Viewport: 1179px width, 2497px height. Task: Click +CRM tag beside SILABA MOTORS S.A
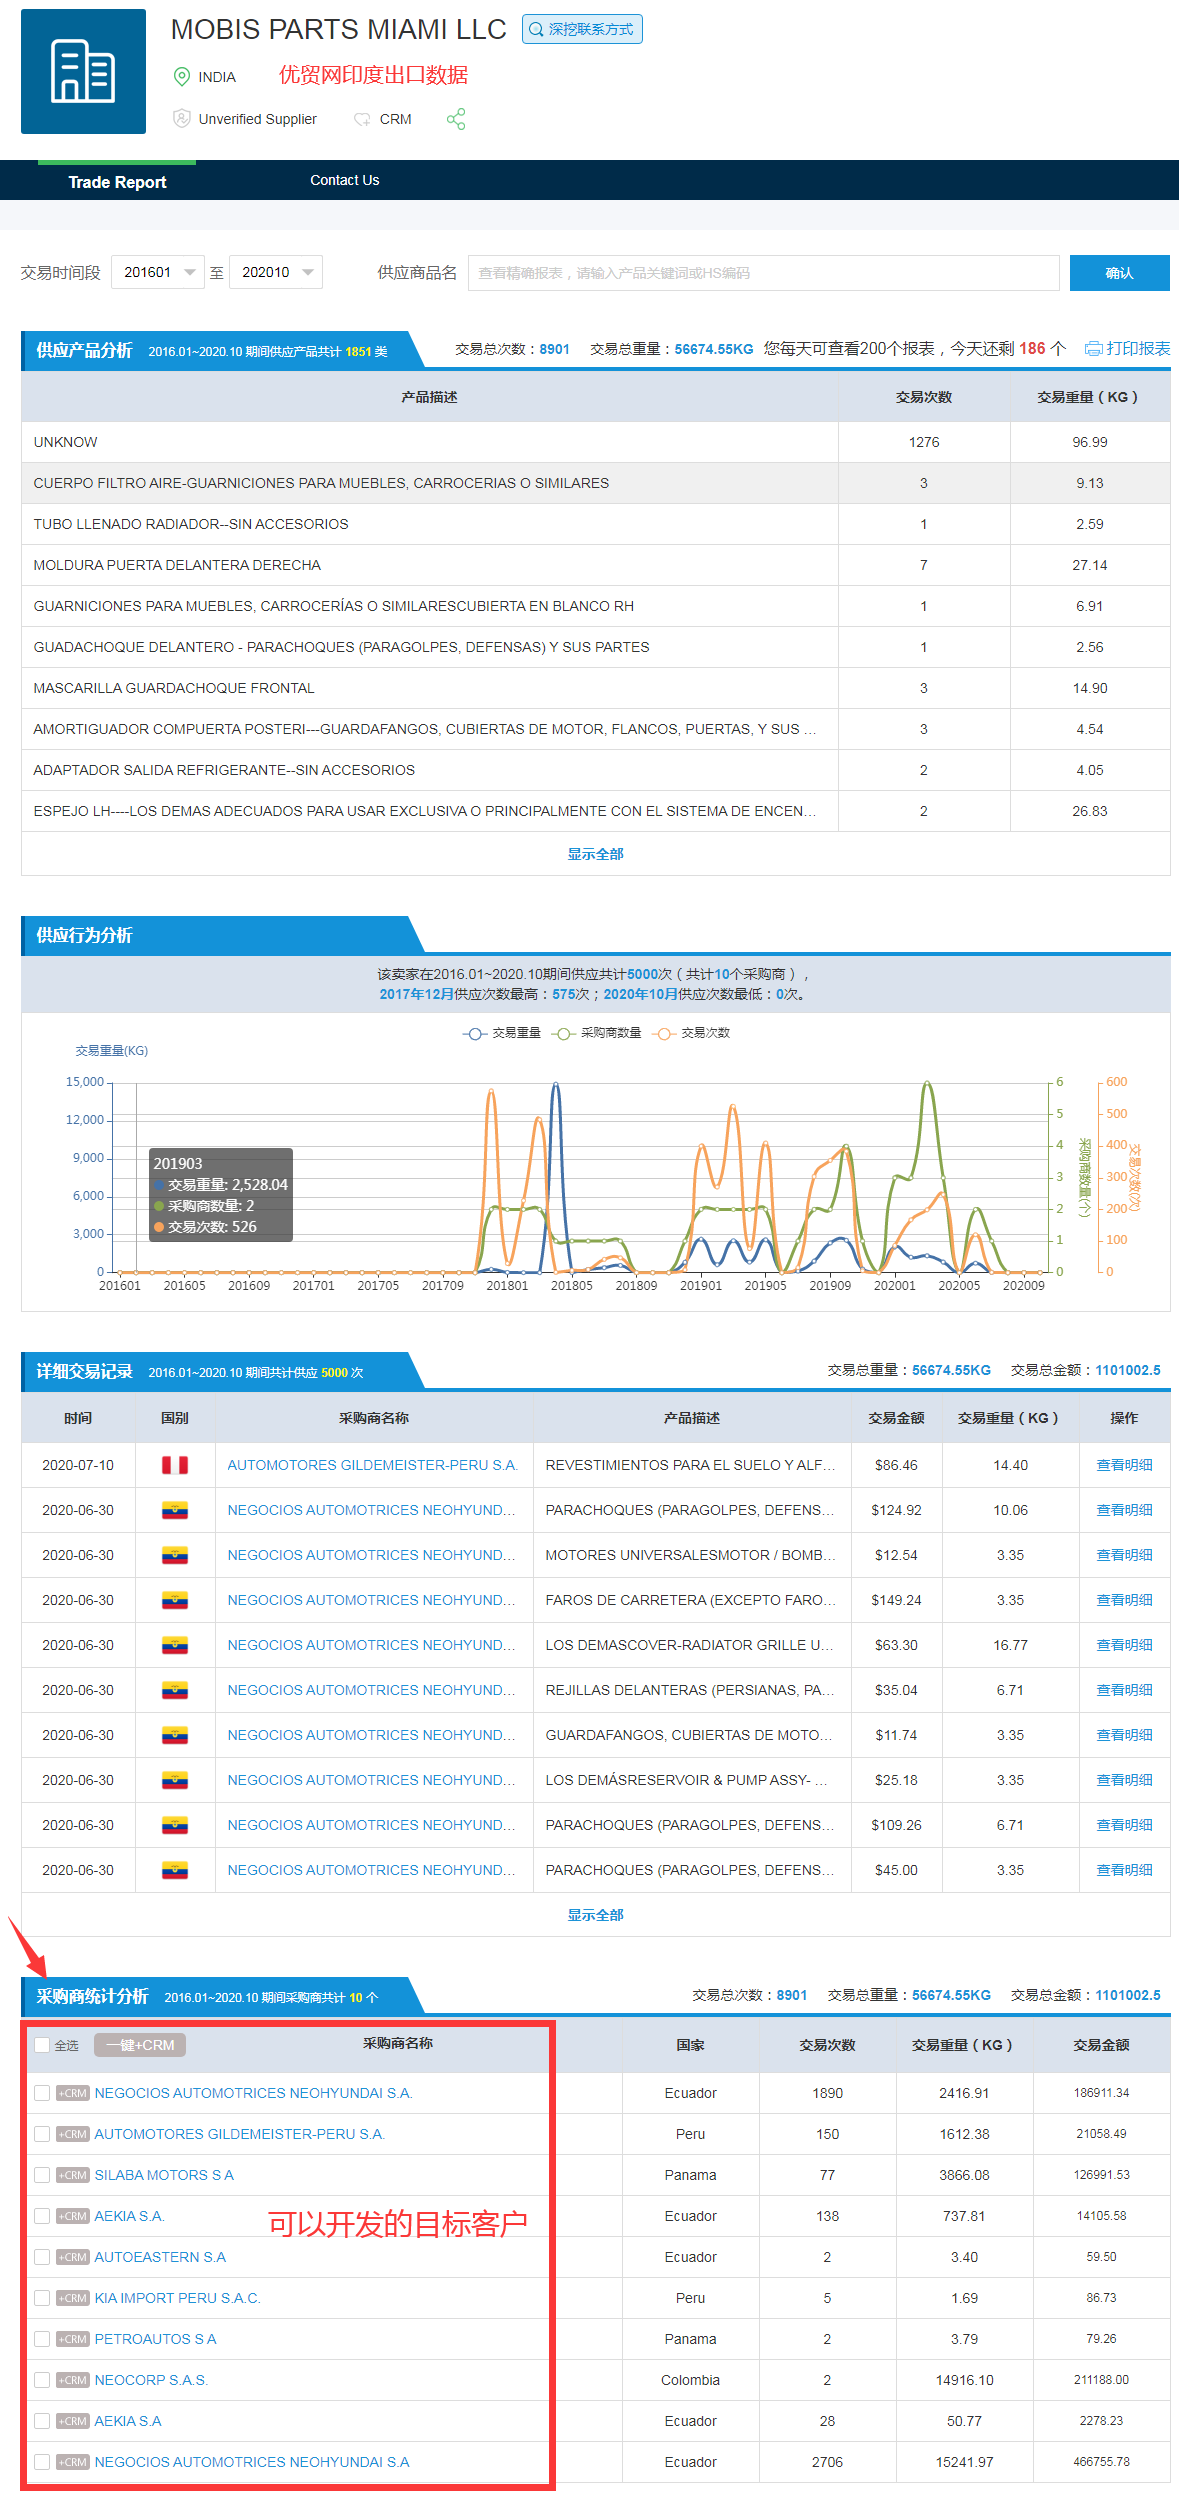click(x=73, y=2175)
